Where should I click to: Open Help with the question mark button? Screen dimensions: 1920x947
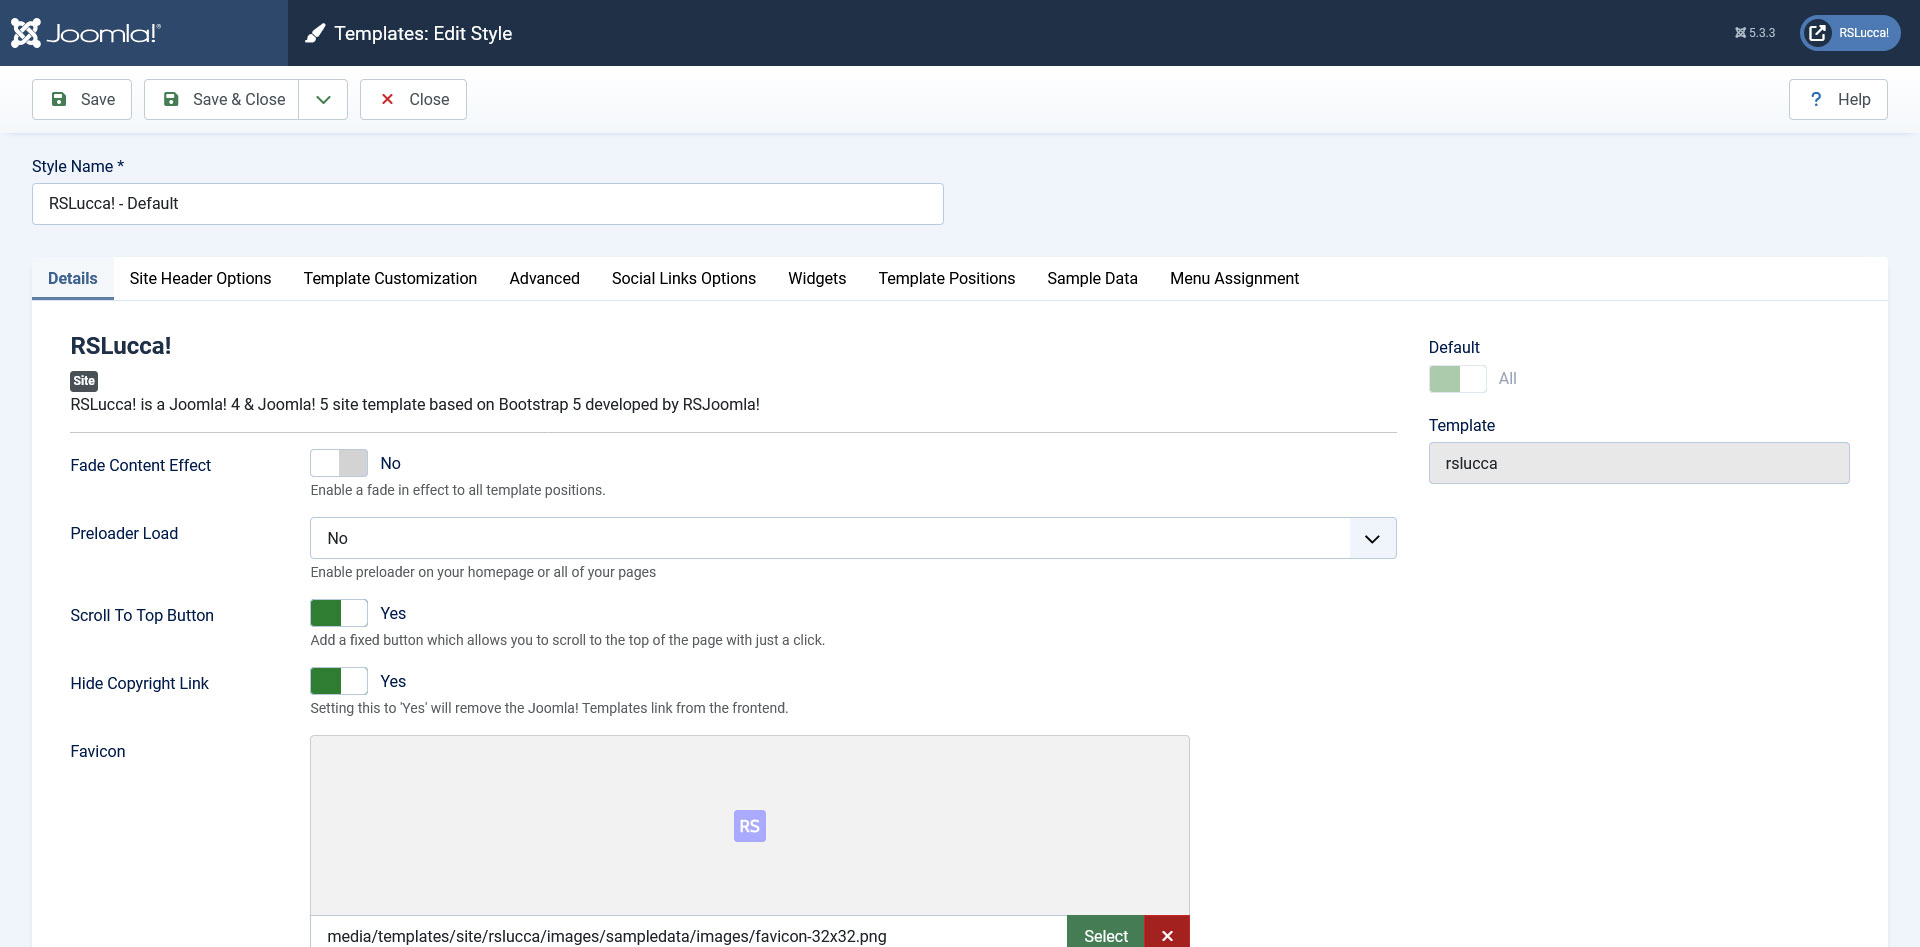pyautogui.click(x=1837, y=100)
